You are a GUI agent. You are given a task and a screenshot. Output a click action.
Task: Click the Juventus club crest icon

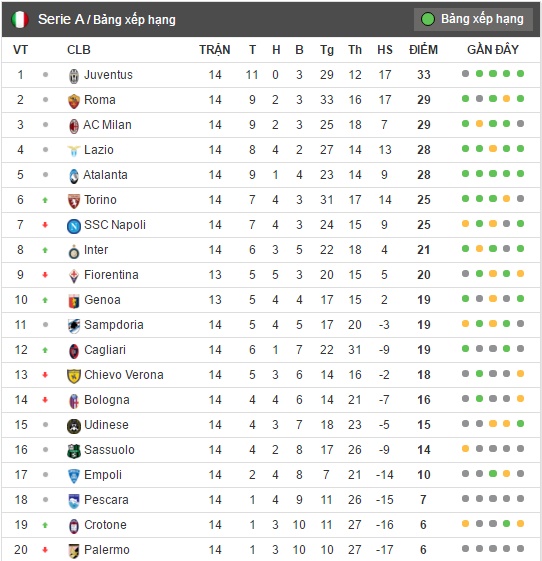tap(74, 76)
